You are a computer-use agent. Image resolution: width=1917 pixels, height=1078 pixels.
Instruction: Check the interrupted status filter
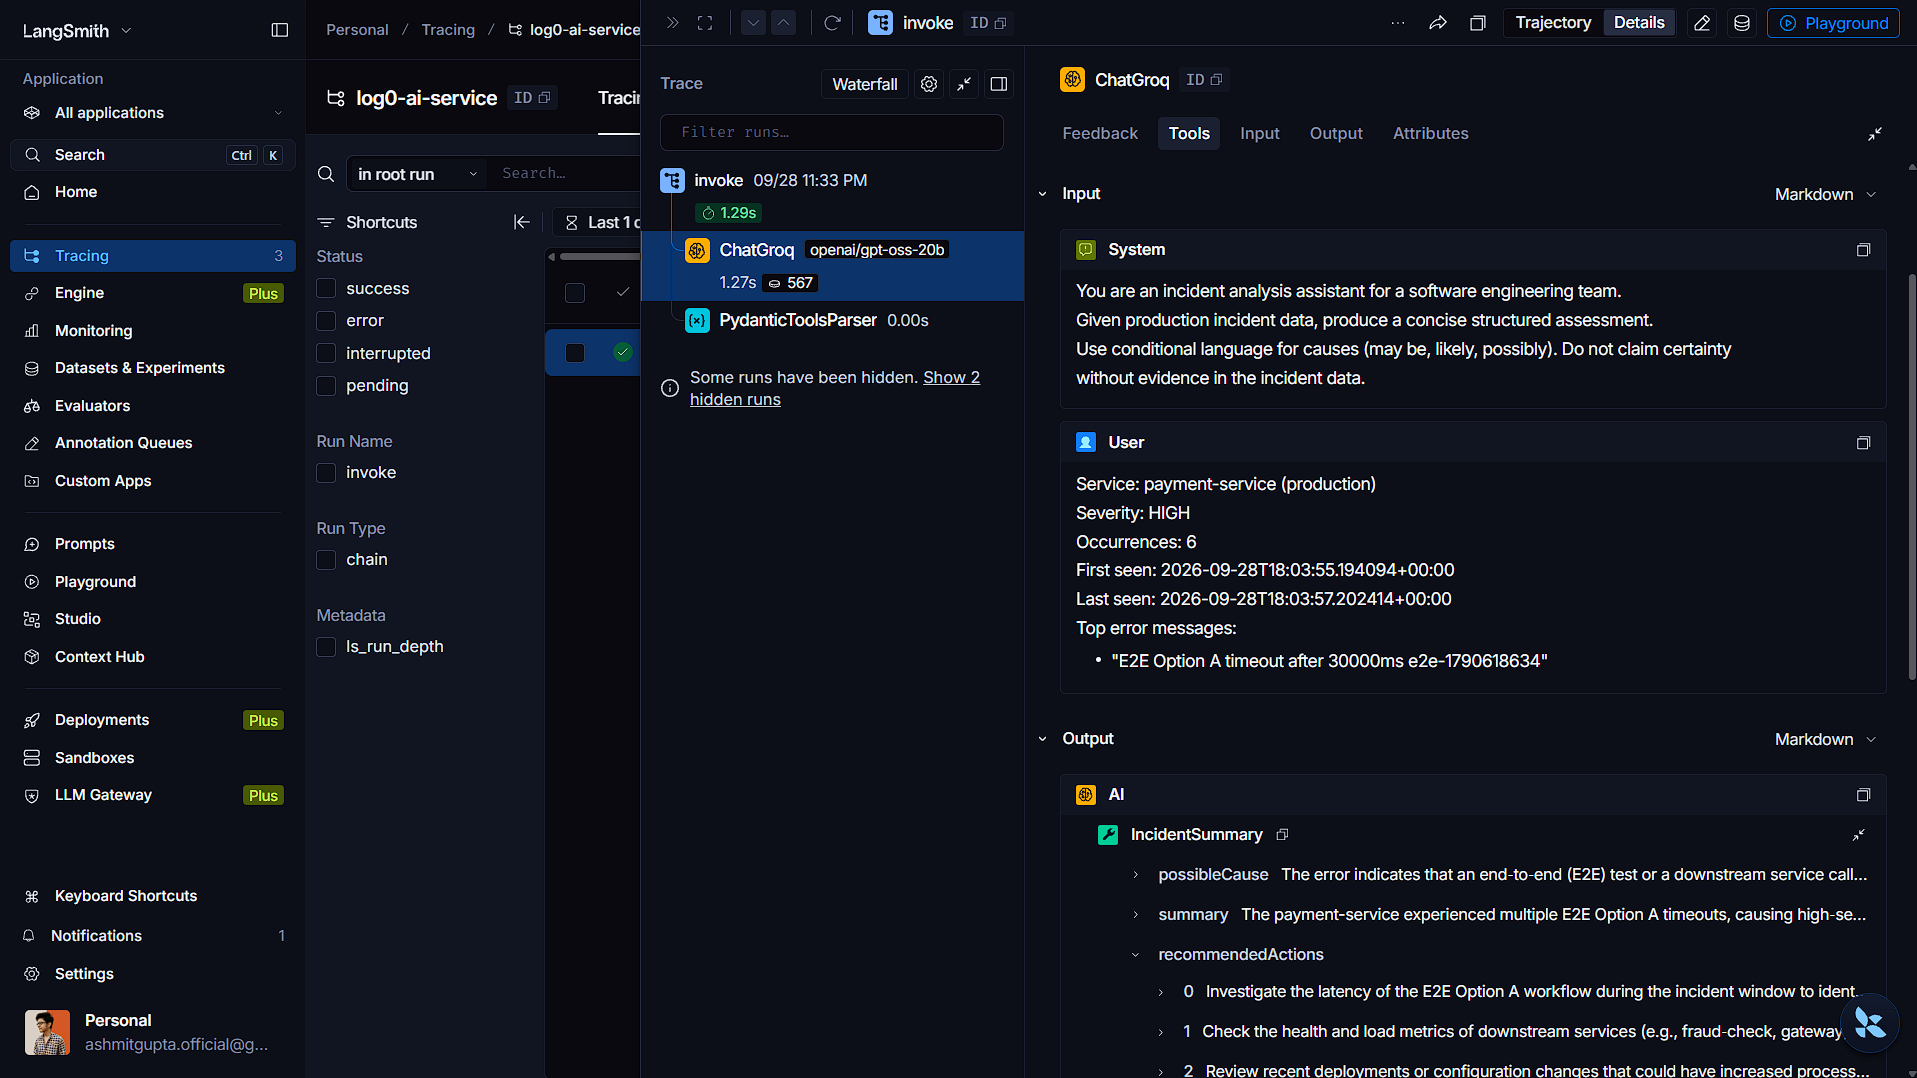(x=326, y=354)
